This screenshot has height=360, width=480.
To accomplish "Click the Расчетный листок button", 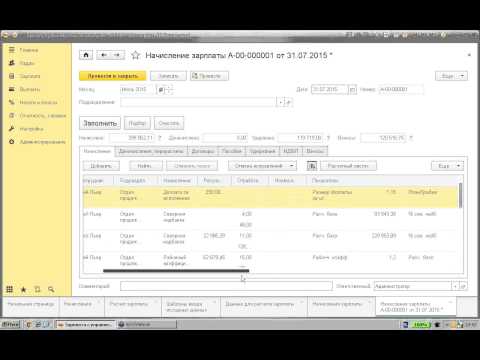I will [x=348, y=166].
